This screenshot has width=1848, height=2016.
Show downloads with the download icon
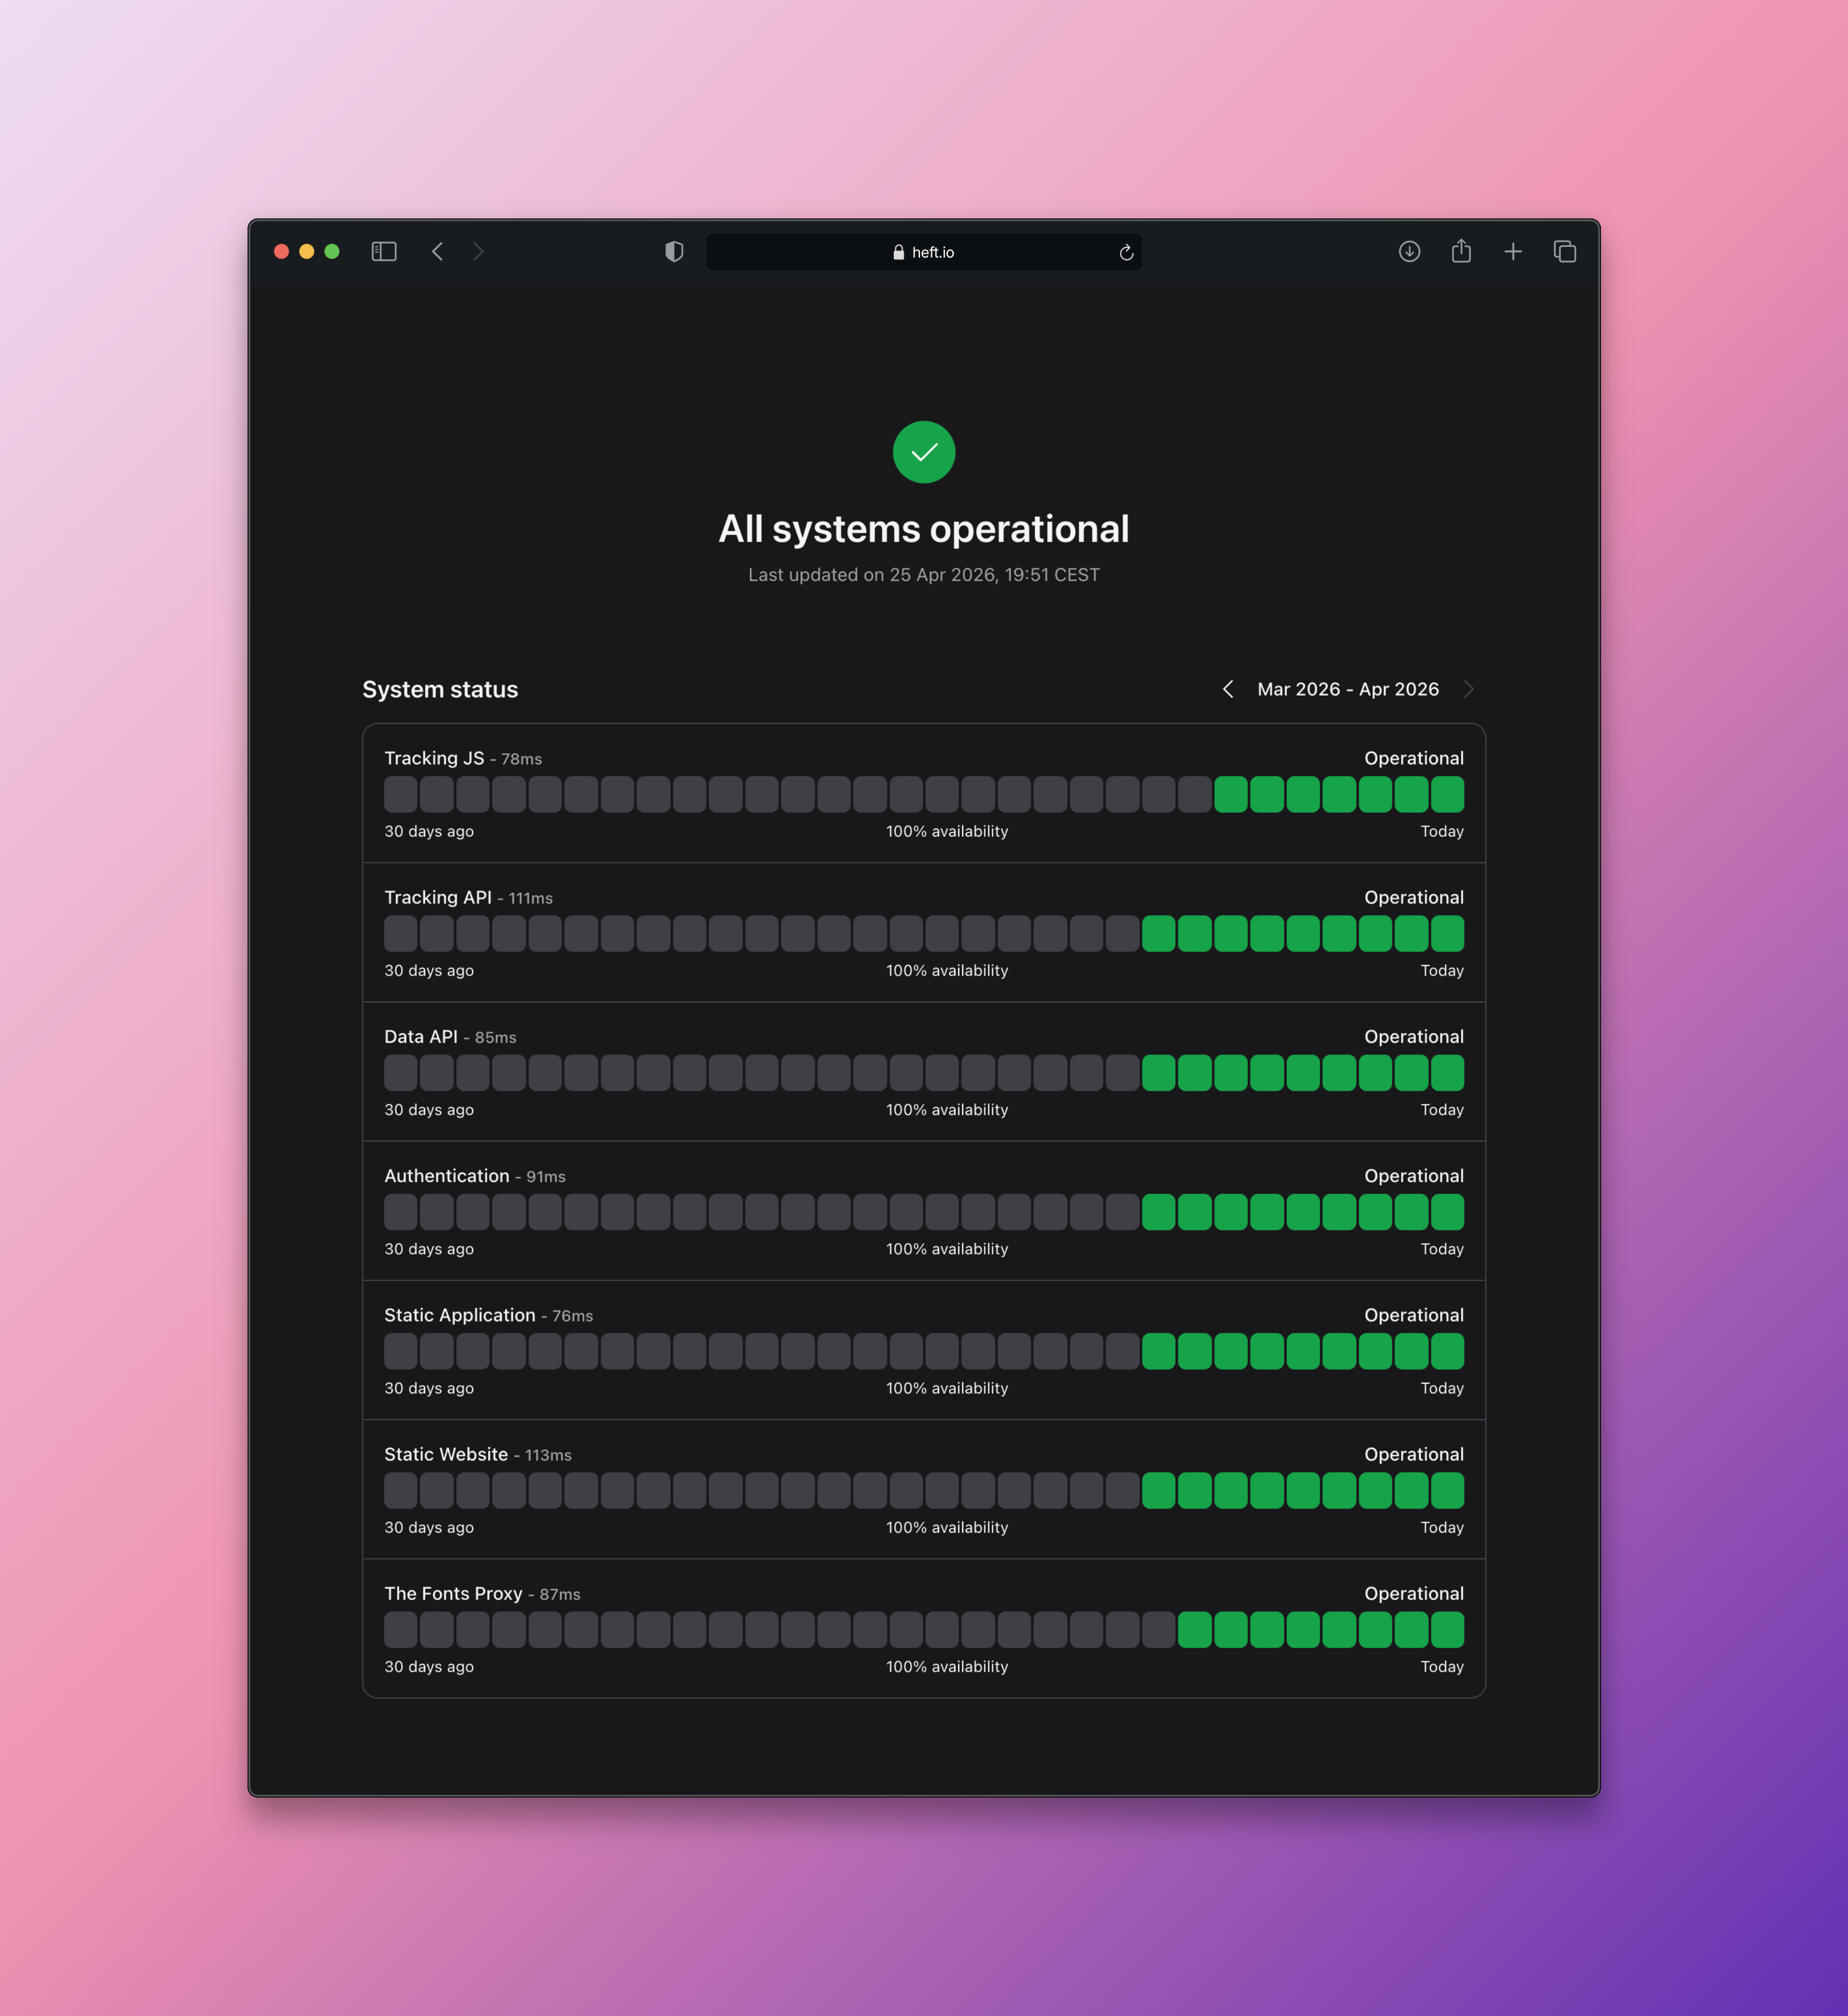(x=1409, y=251)
